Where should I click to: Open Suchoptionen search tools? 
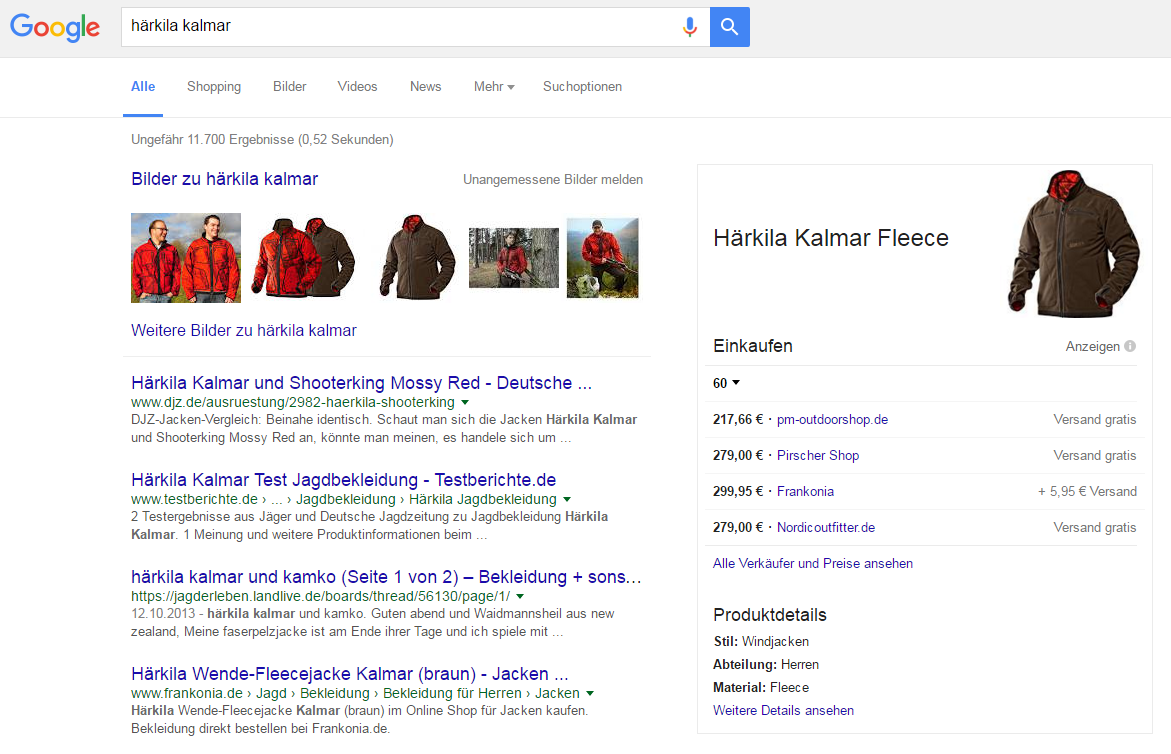pyautogui.click(x=583, y=87)
